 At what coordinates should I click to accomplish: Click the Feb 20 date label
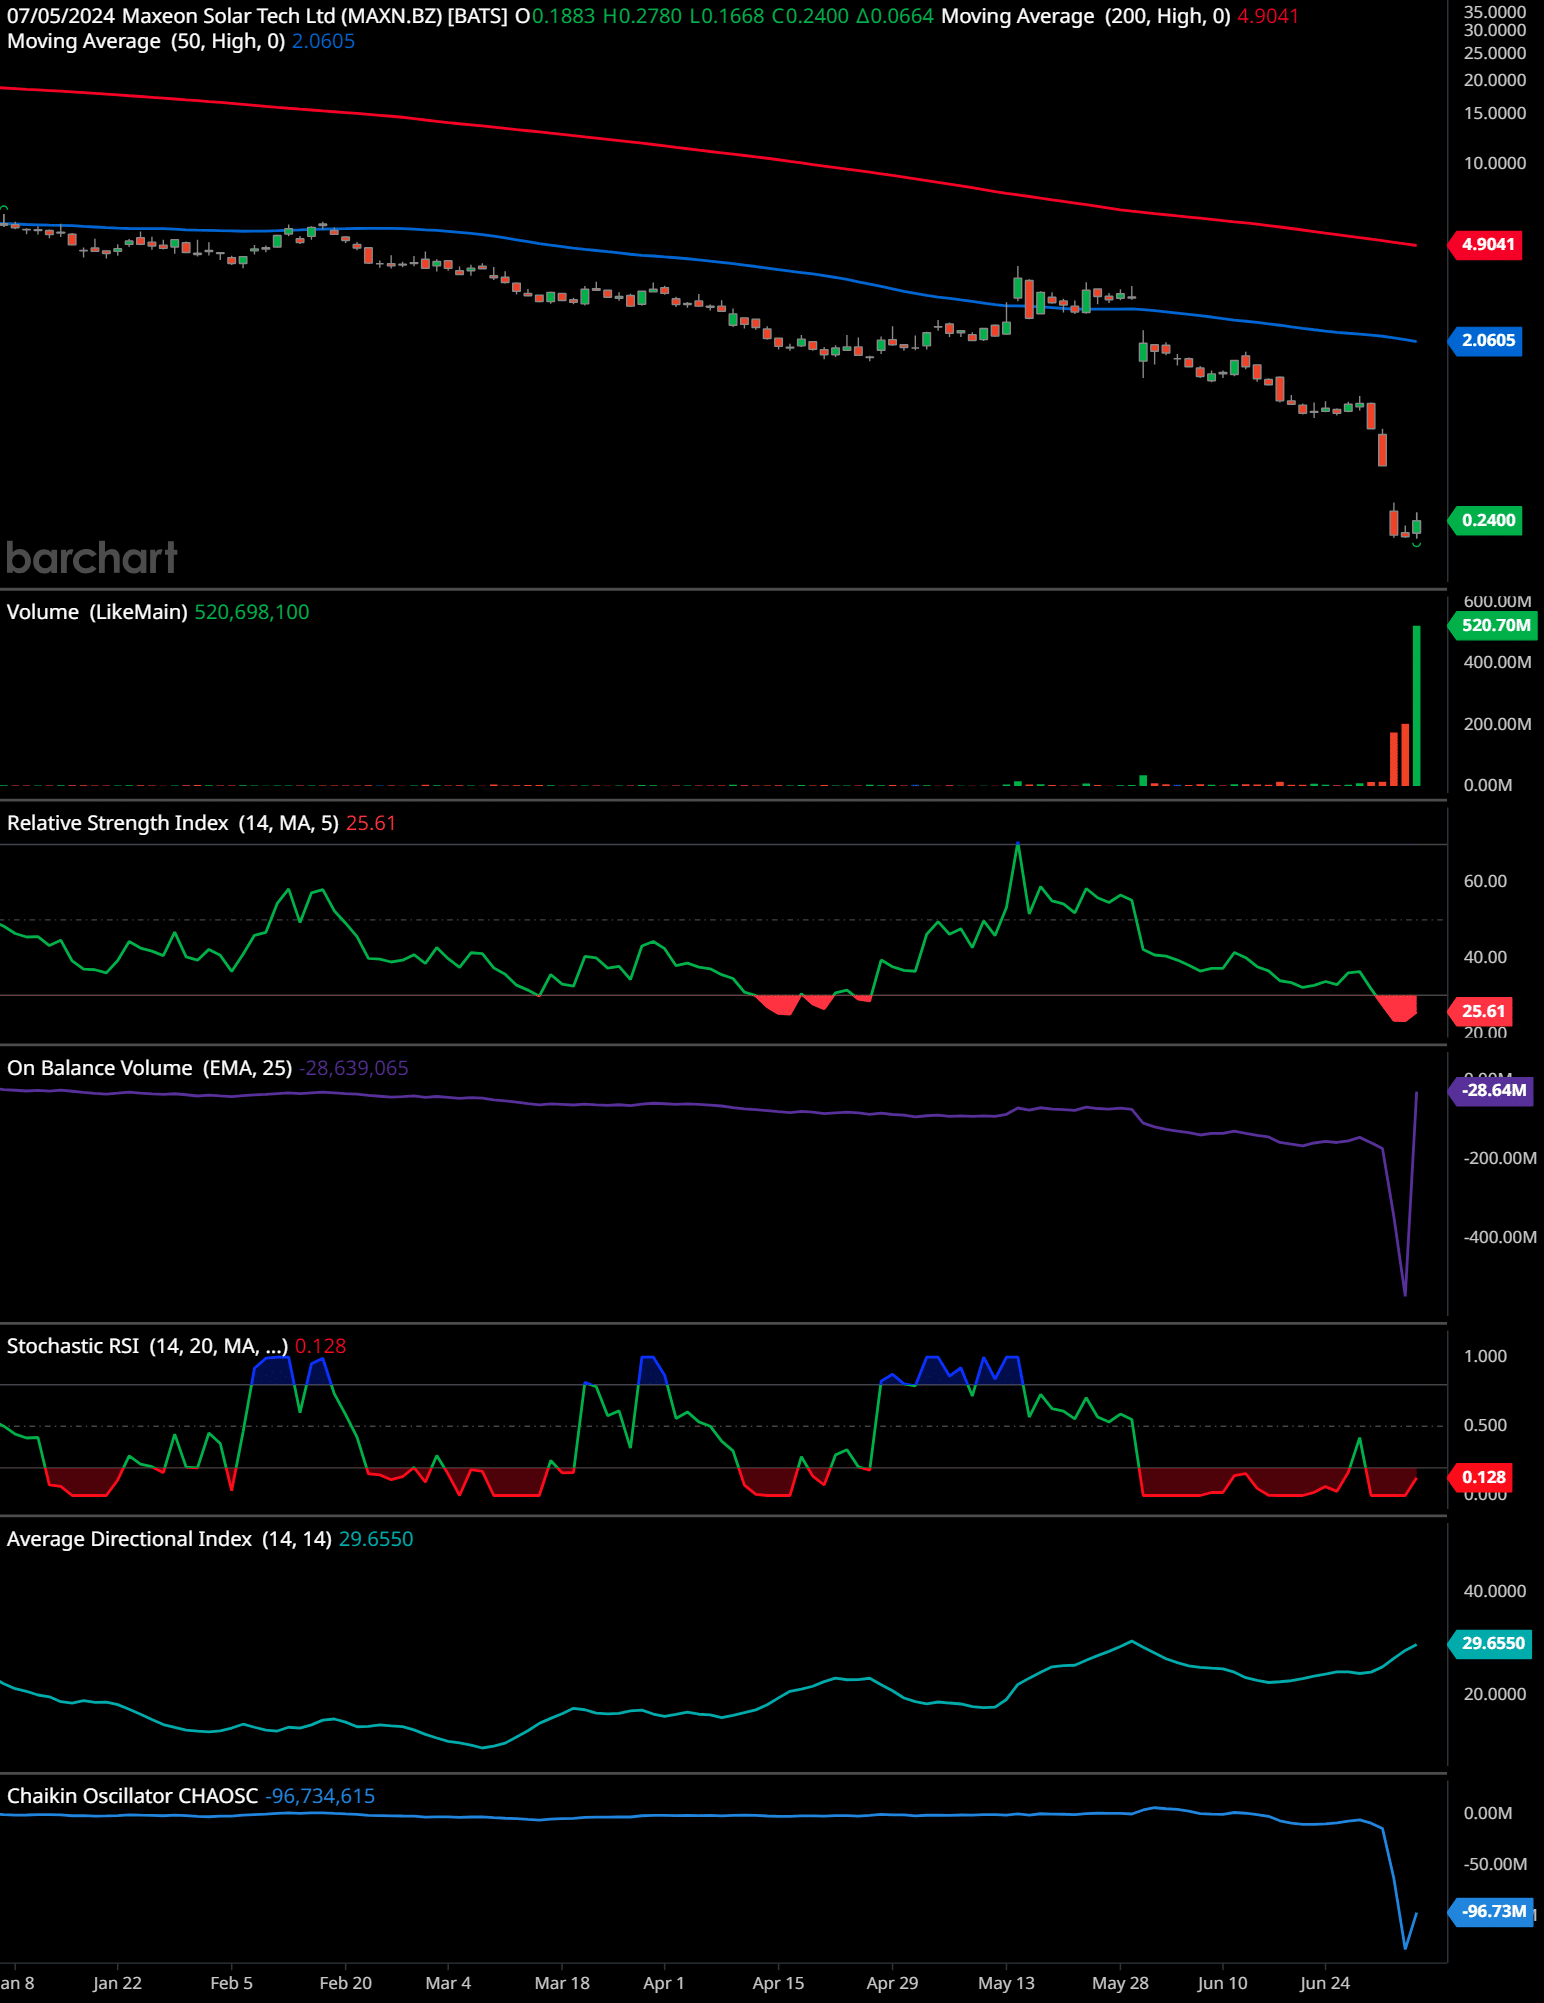pos(345,1983)
